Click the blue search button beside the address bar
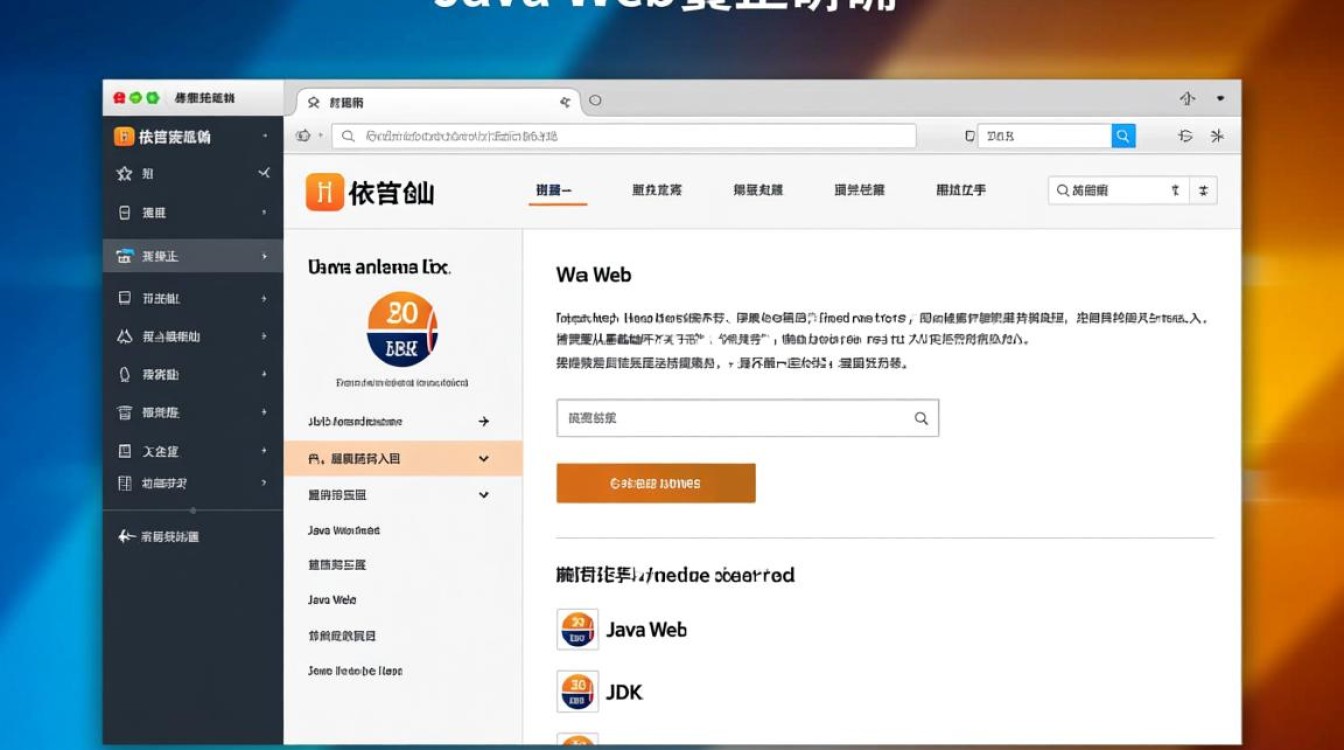Screen dimensions: 1344x750 pos(1122,136)
